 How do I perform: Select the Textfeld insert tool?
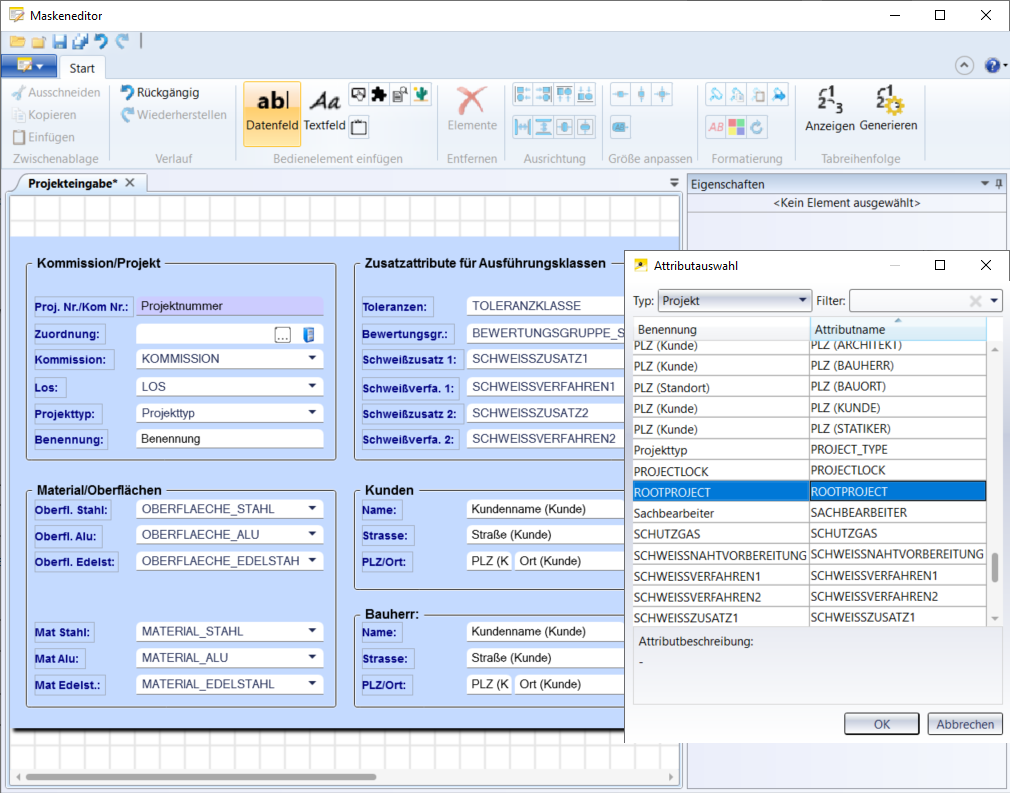(x=324, y=112)
